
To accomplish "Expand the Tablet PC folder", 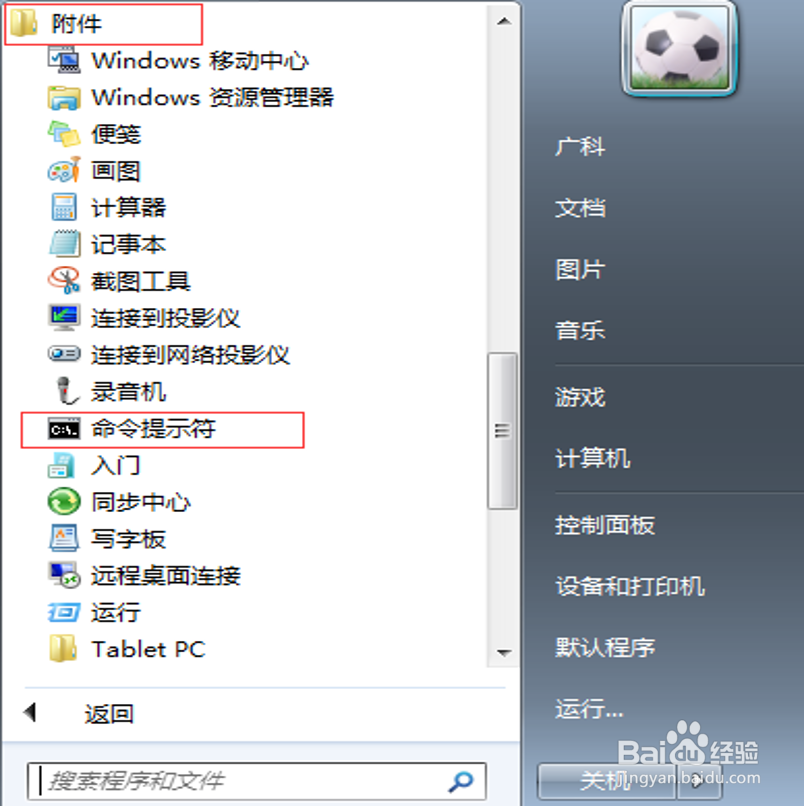I will tap(127, 649).
